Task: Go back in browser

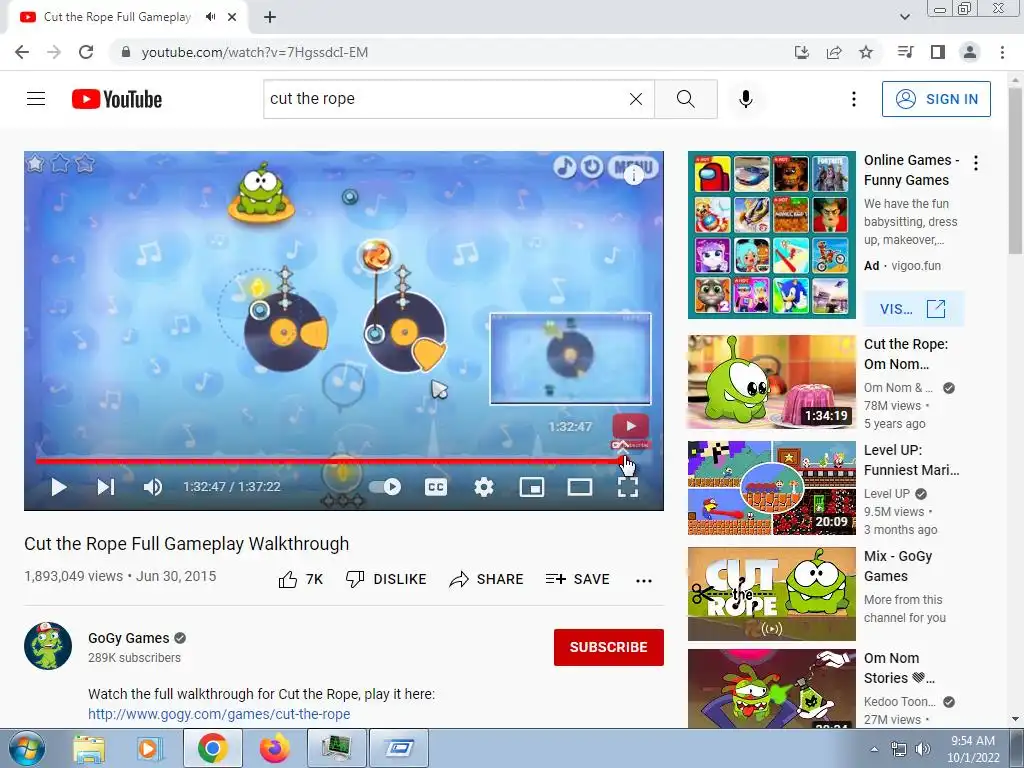Action: coord(22,52)
